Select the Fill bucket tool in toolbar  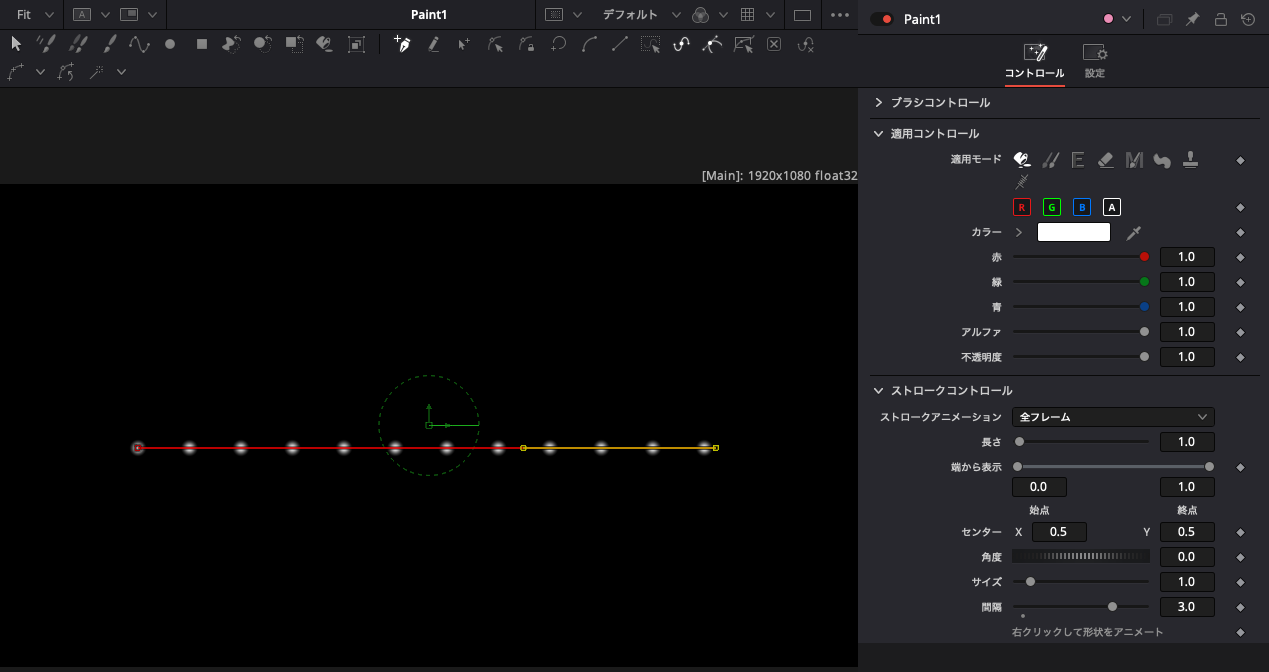click(324, 44)
